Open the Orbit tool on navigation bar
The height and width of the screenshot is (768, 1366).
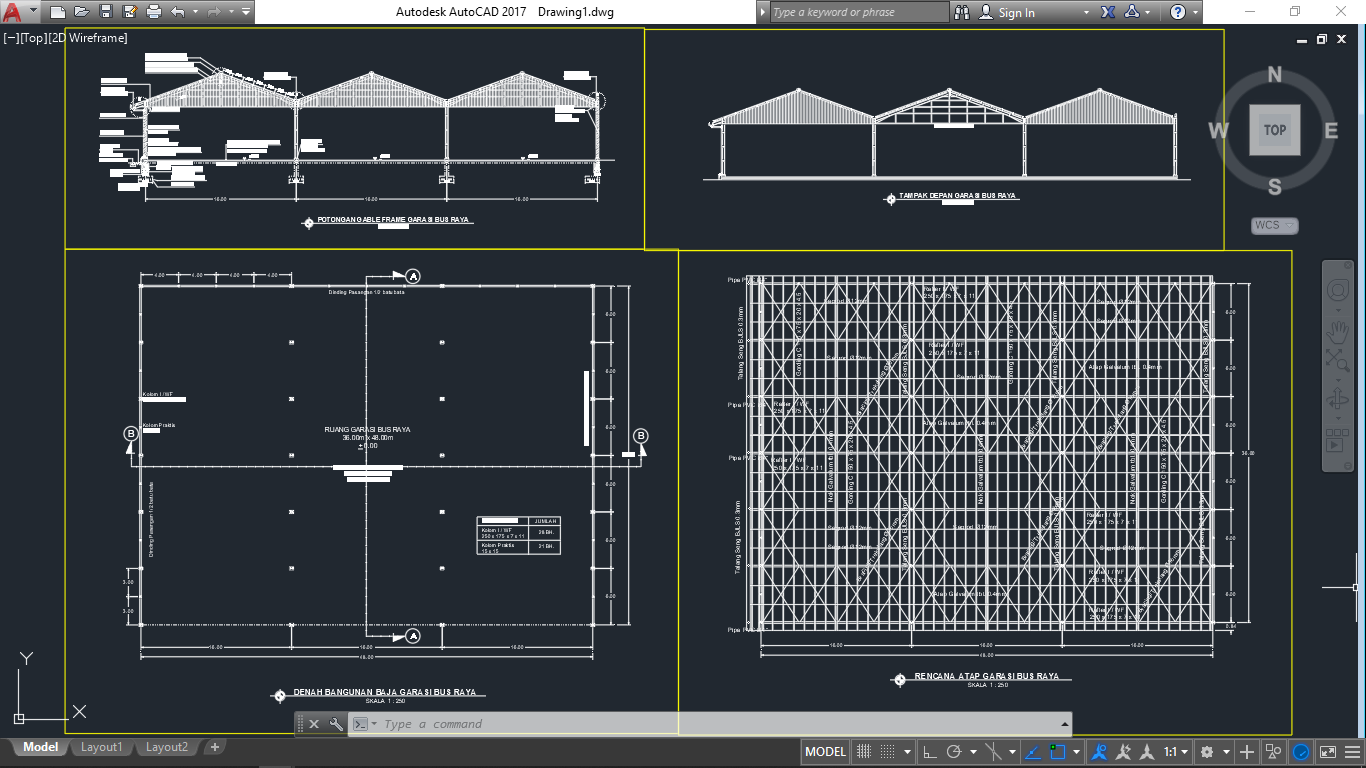[1338, 398]
